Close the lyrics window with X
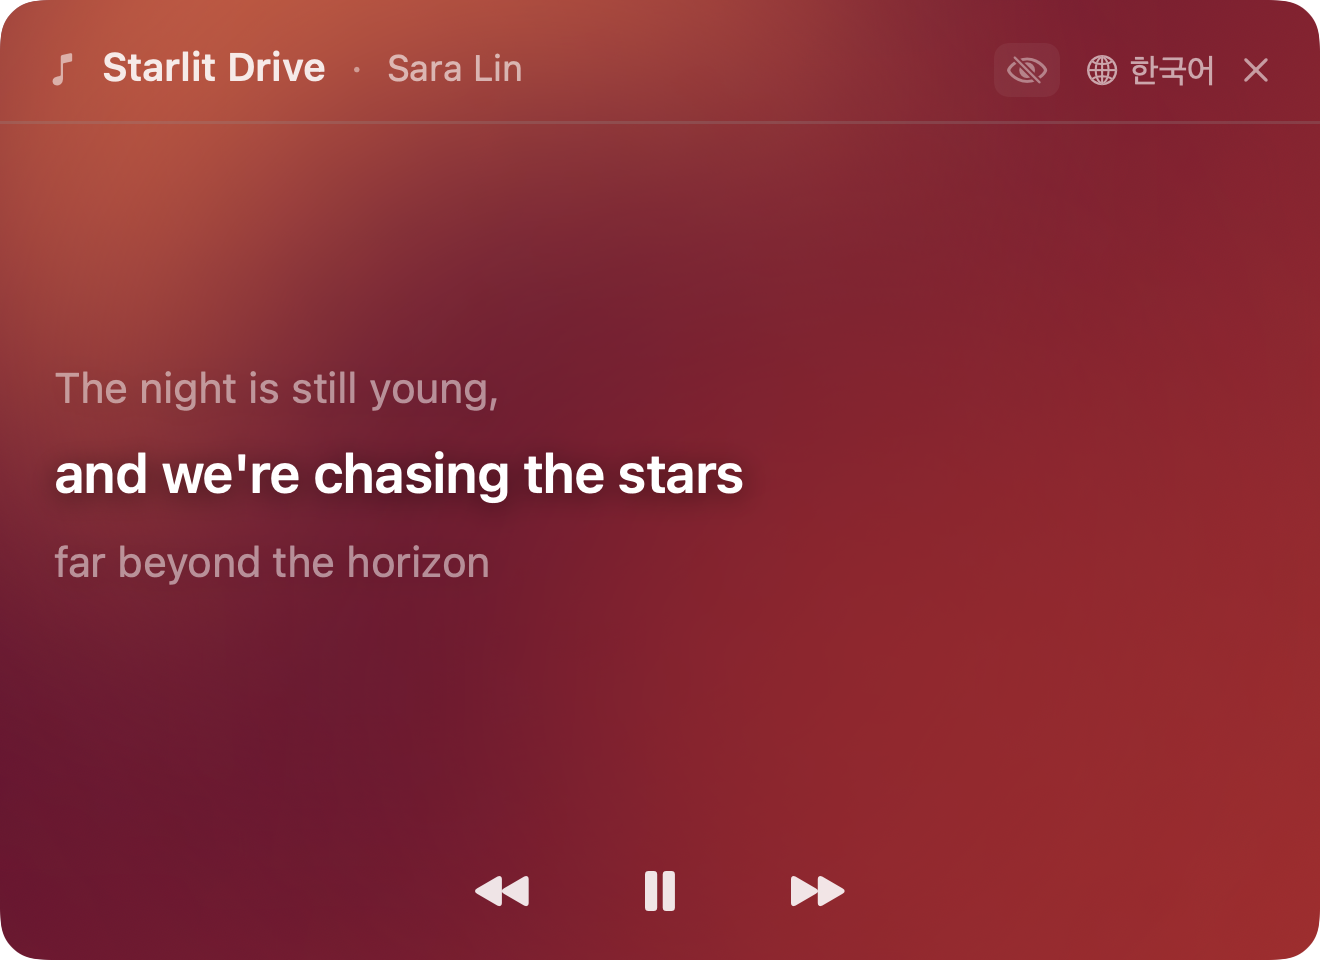 [1256, 70]
